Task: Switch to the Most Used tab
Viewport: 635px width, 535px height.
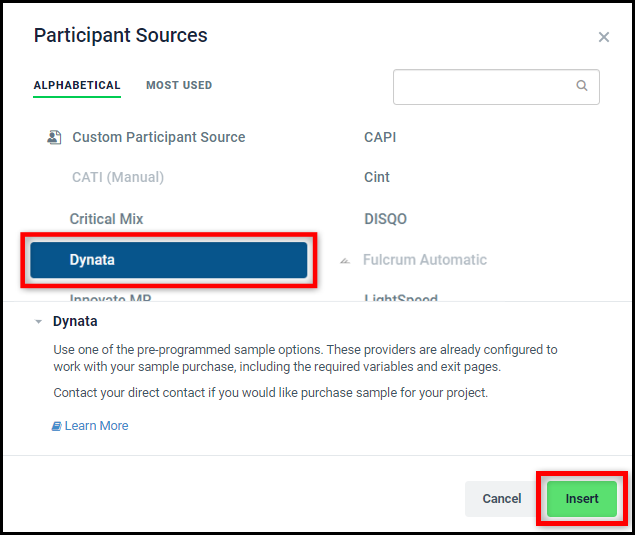Action: click(x=179, y=85)
